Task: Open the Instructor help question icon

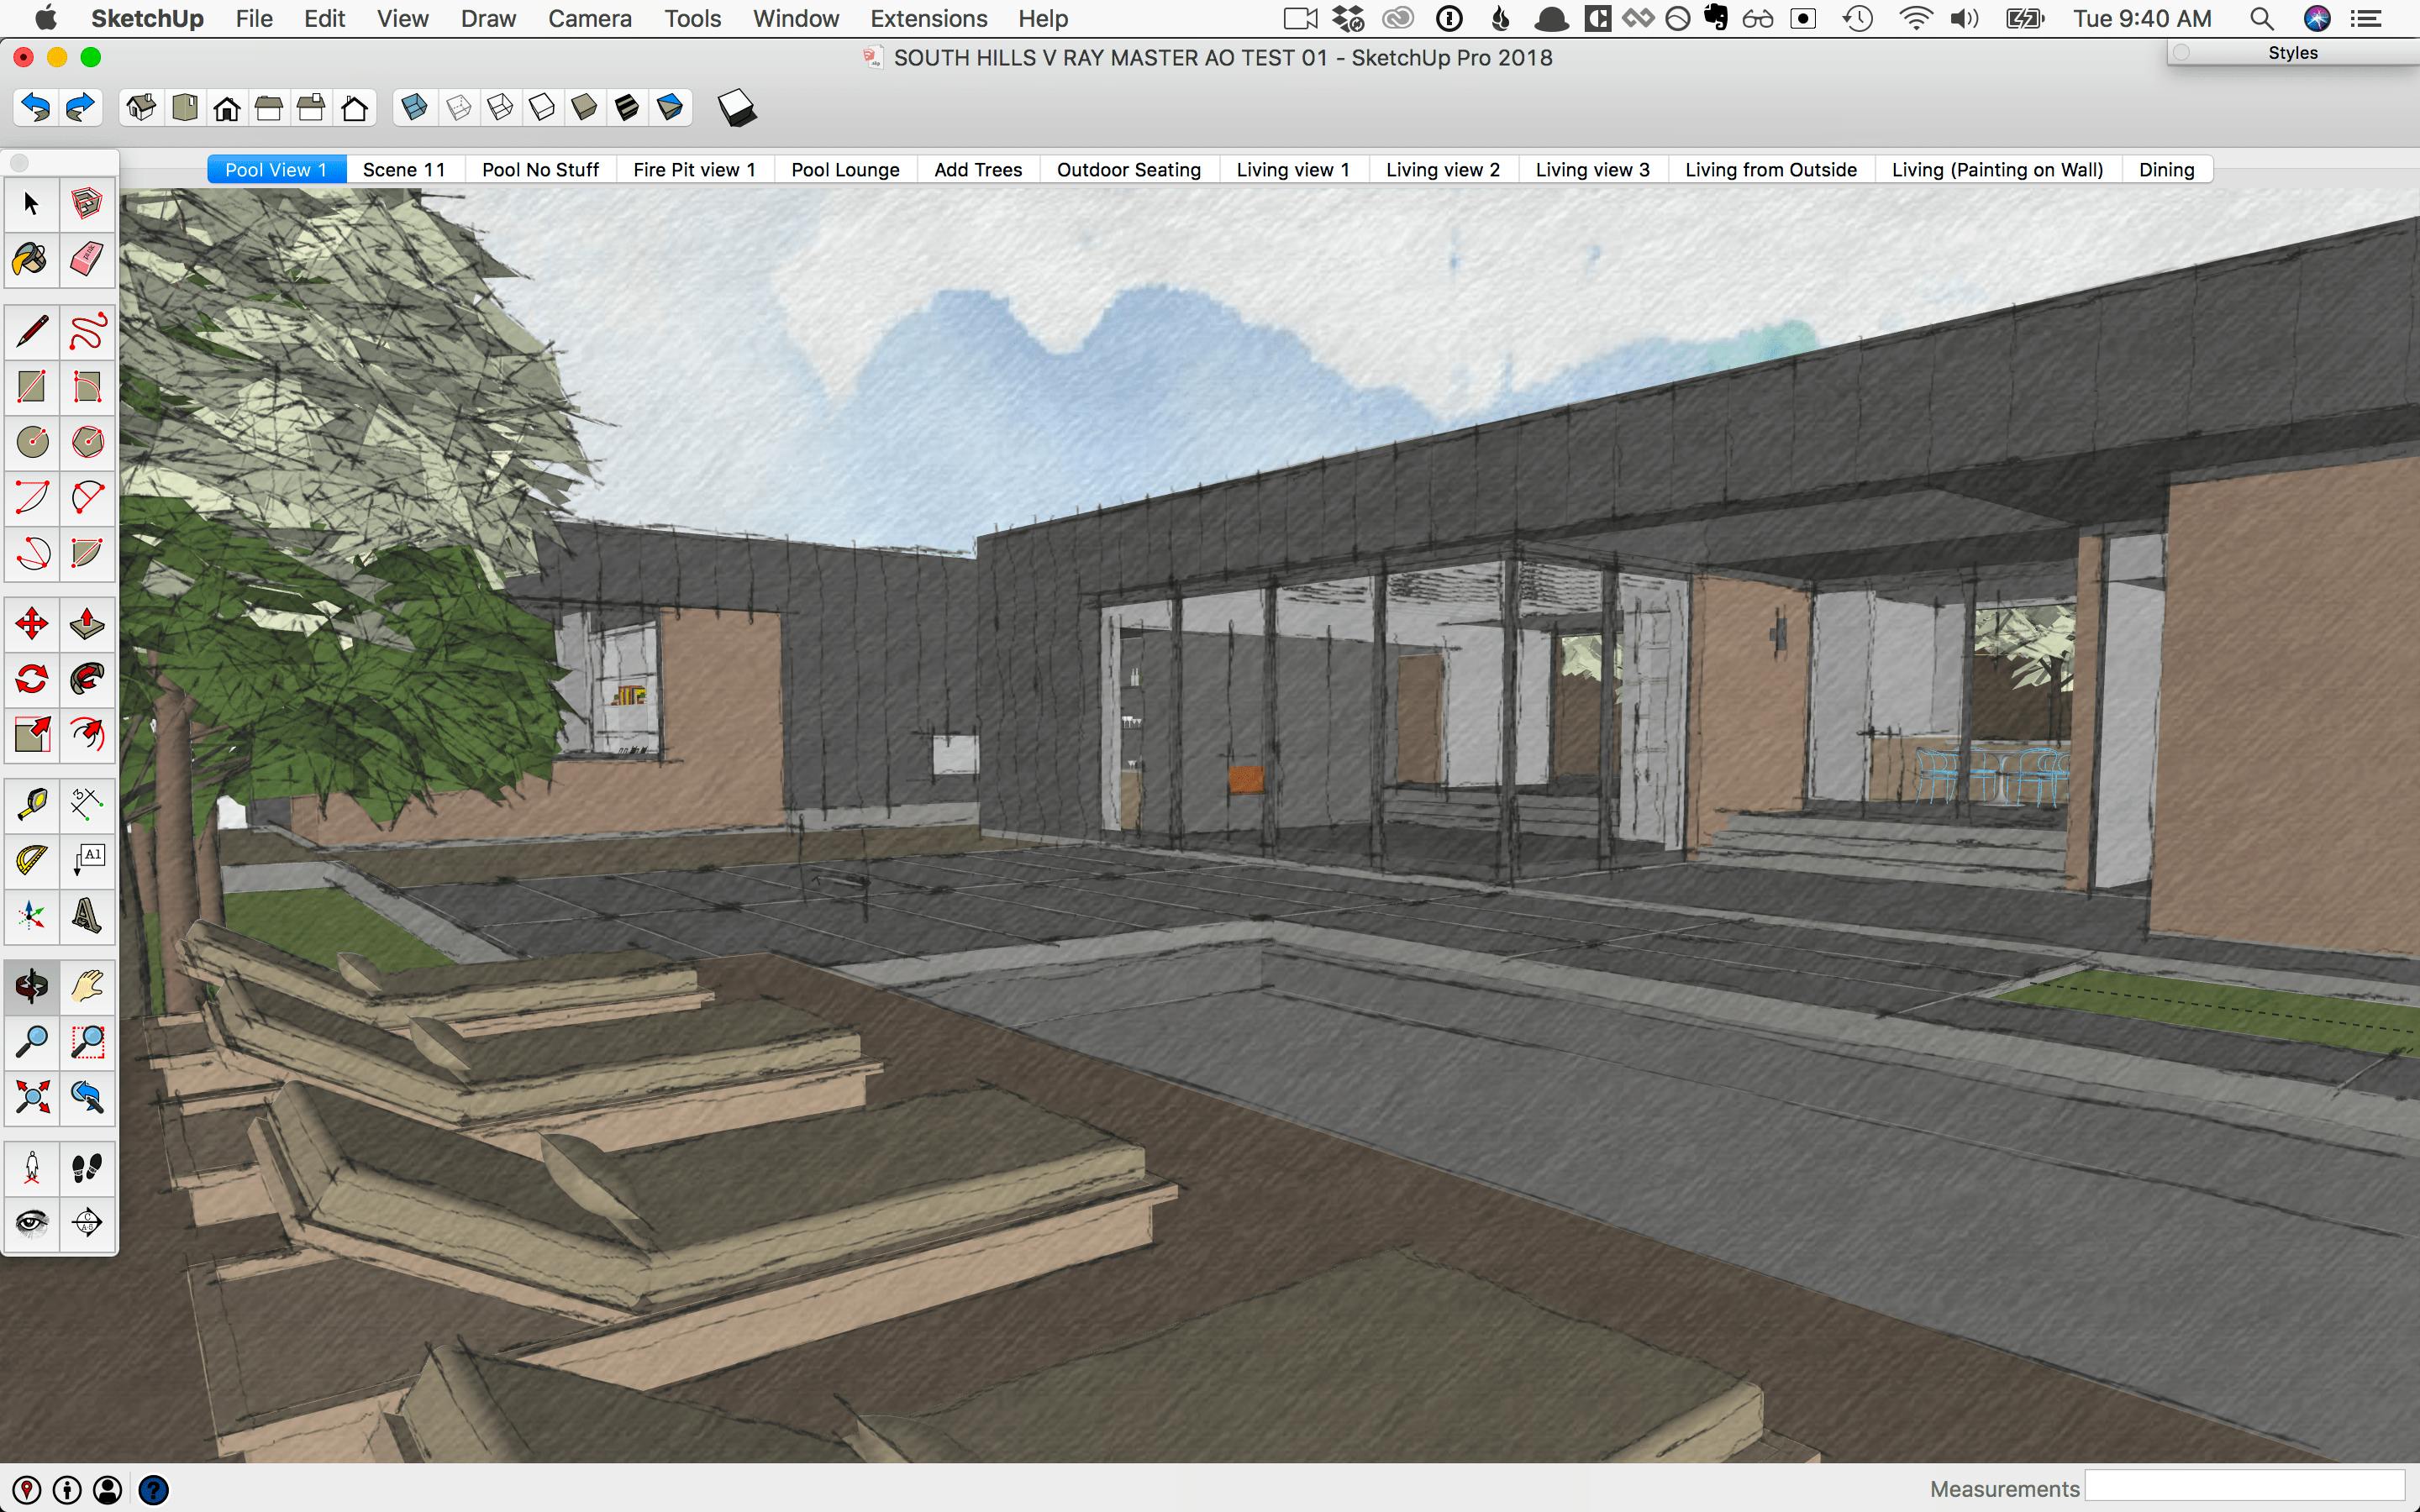Action: tap(153, 1490)
